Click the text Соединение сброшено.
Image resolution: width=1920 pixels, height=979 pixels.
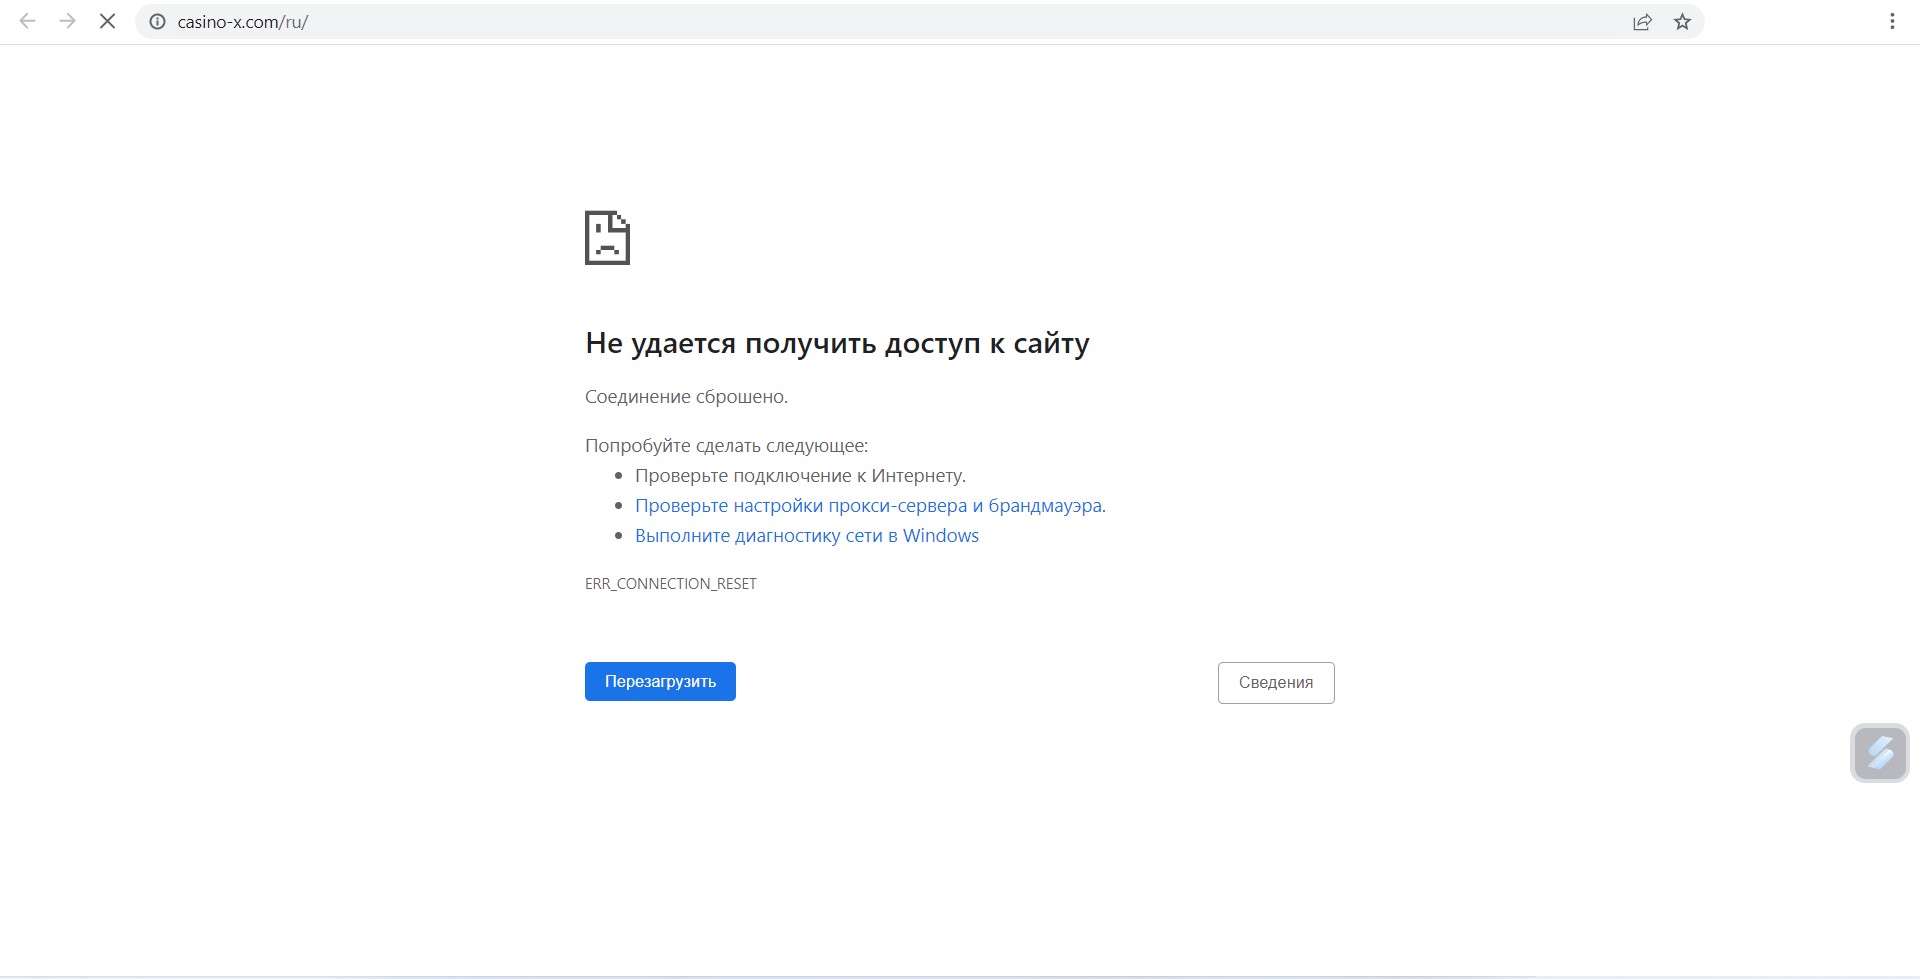click(686, 397)
